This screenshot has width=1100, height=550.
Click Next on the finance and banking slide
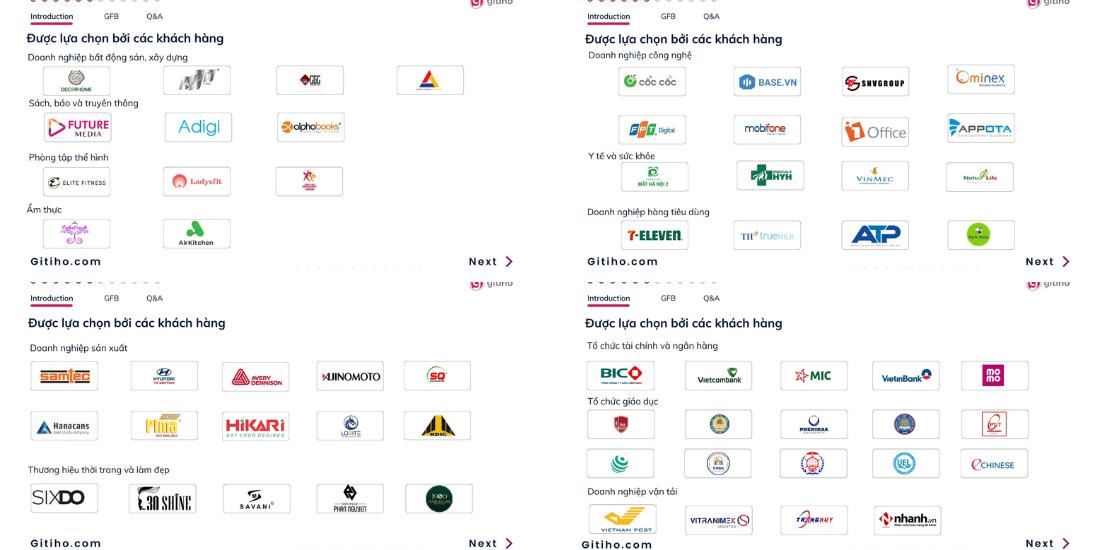coord(1048,543)
